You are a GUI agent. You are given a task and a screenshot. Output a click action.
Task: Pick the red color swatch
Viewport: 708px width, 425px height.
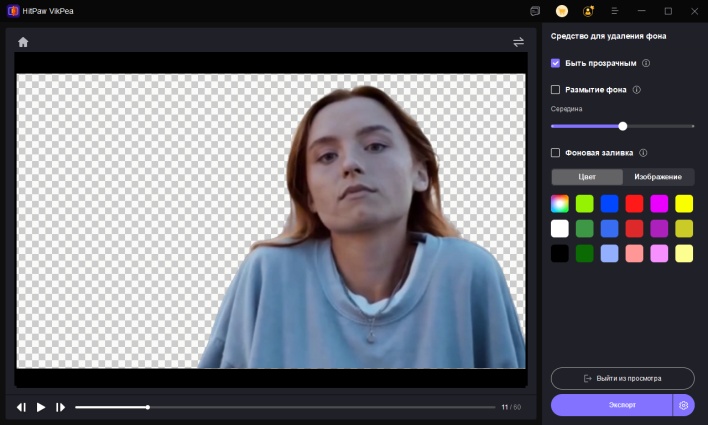click(x=634, y=203)
